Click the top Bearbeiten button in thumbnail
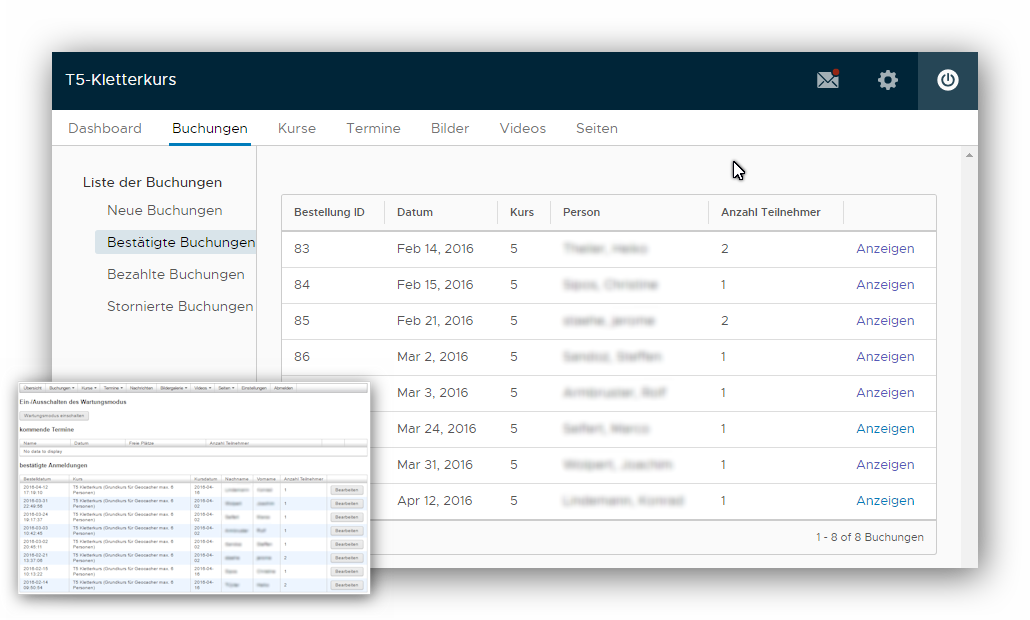The height and width of the screenshot is (620, 1030). click(x=346, y=490)
